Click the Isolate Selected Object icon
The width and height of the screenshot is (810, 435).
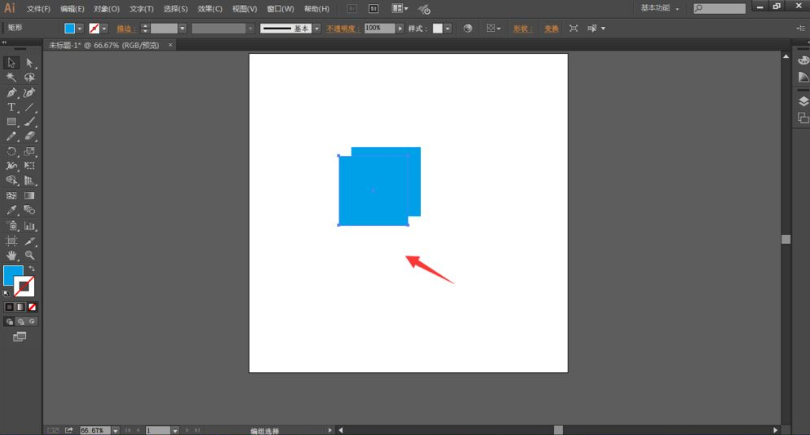click(x=573, y=28)
